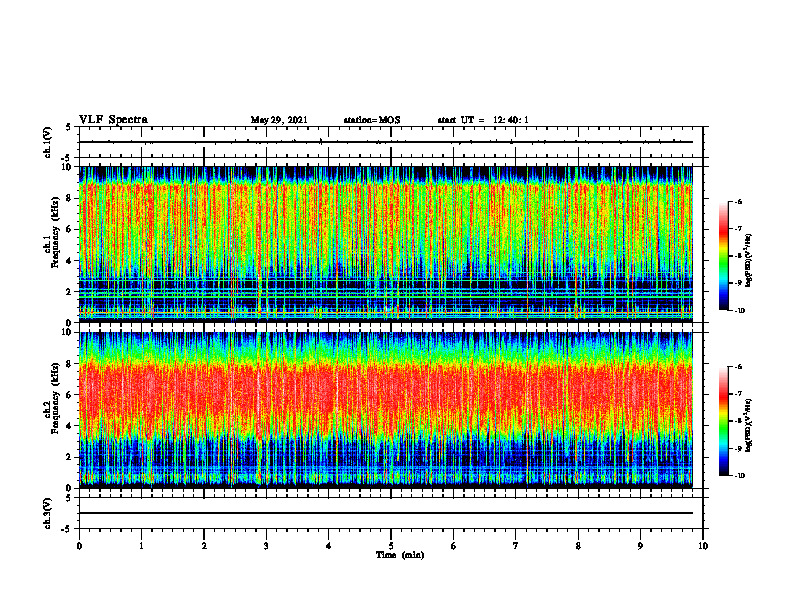Click the 'ch.3(V)' axis label
Image resolution: width=792 pixels, height=612 pixels.
48,513
